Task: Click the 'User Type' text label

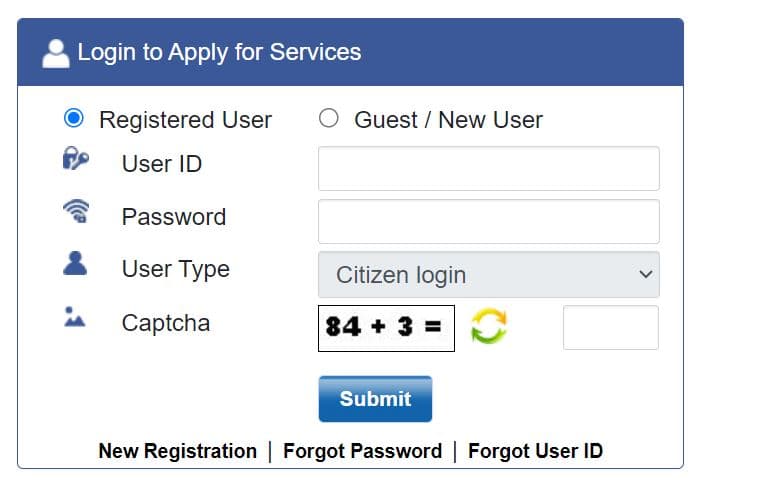Action: click(x=175, y=269)
